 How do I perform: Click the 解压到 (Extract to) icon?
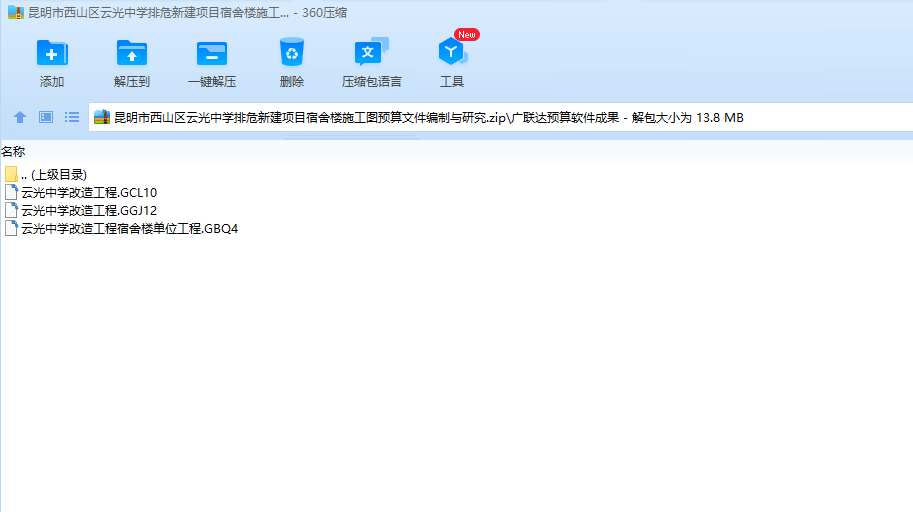coord(132,53)
